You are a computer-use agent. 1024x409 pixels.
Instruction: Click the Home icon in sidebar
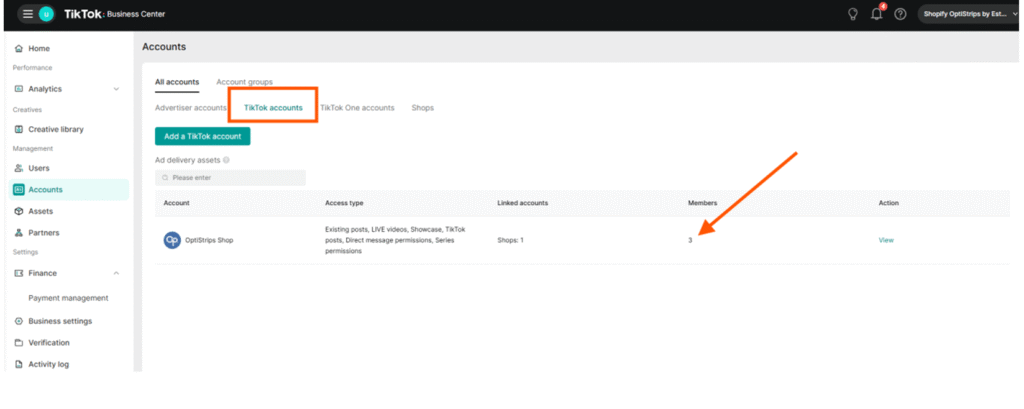pyautogui.click(x=19, y=48)
